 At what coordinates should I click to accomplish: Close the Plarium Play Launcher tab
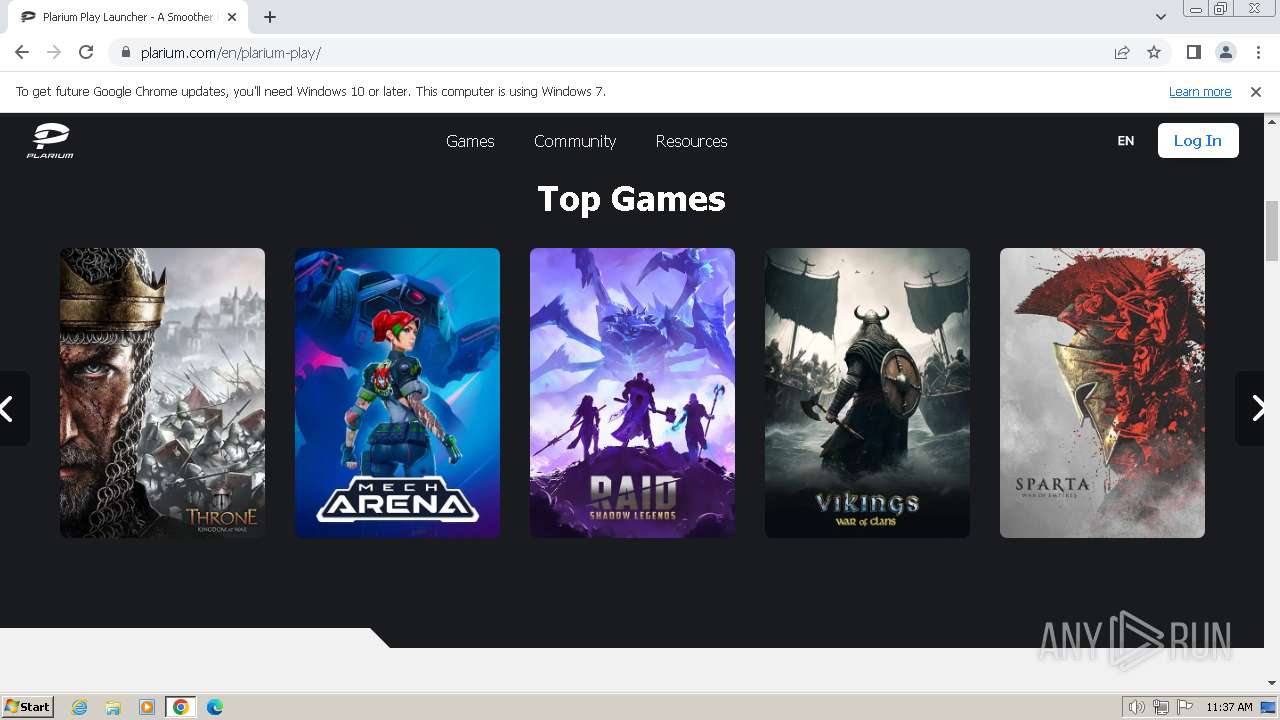(232, 17)
